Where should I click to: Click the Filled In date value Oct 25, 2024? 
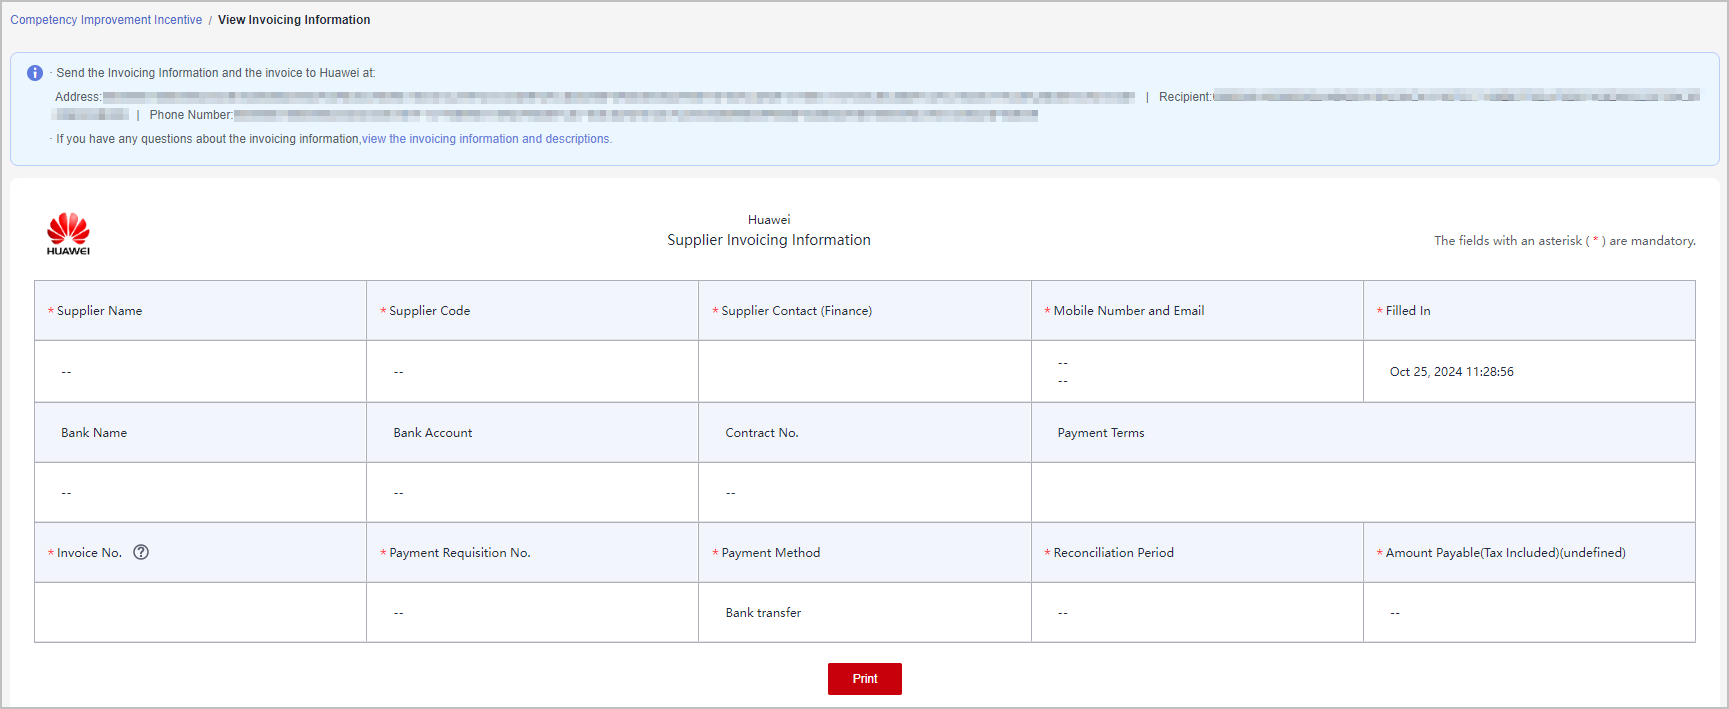tap(1451, 372)
